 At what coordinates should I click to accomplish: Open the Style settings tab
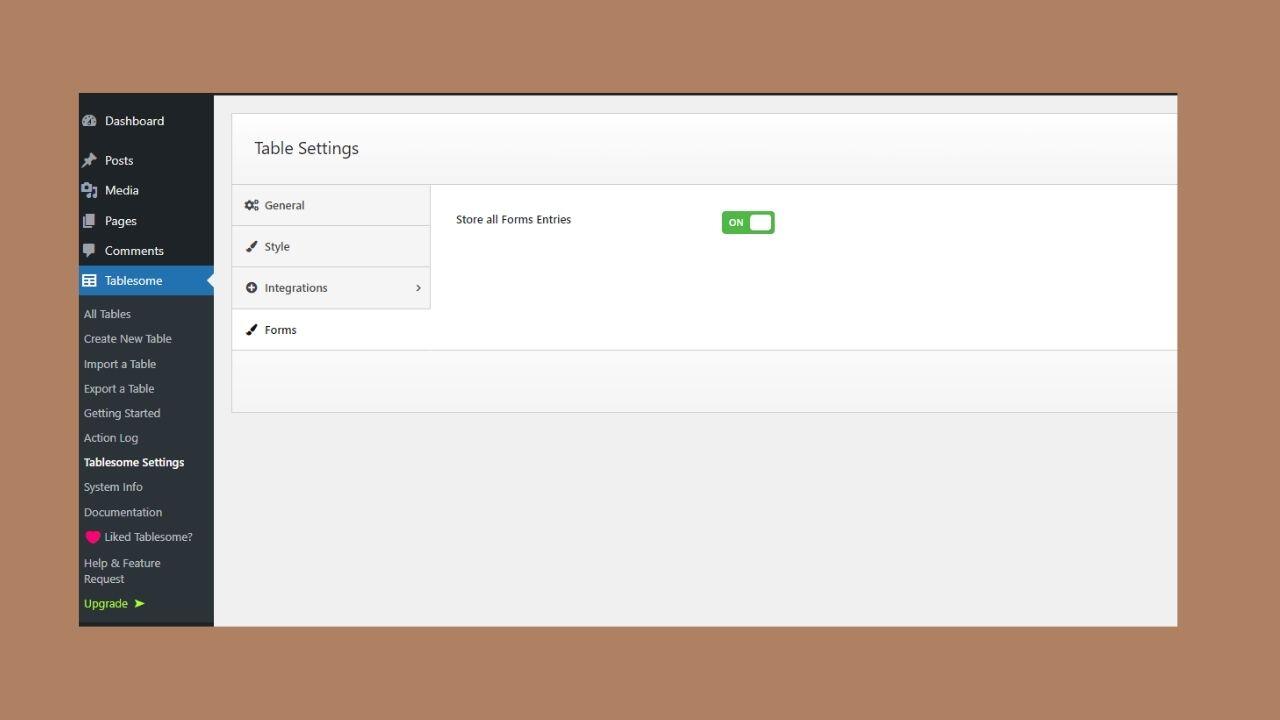(277, 247)
